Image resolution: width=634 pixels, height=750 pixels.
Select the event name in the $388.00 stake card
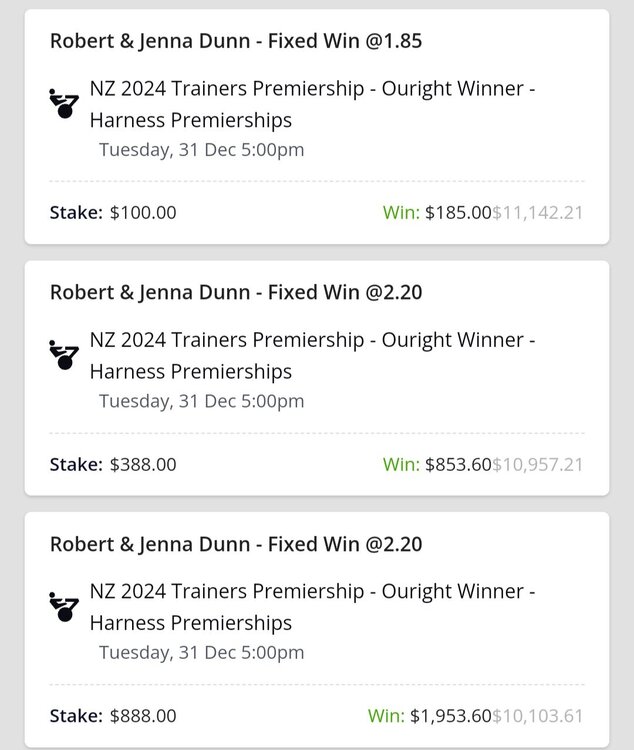[x=313, y=355]
